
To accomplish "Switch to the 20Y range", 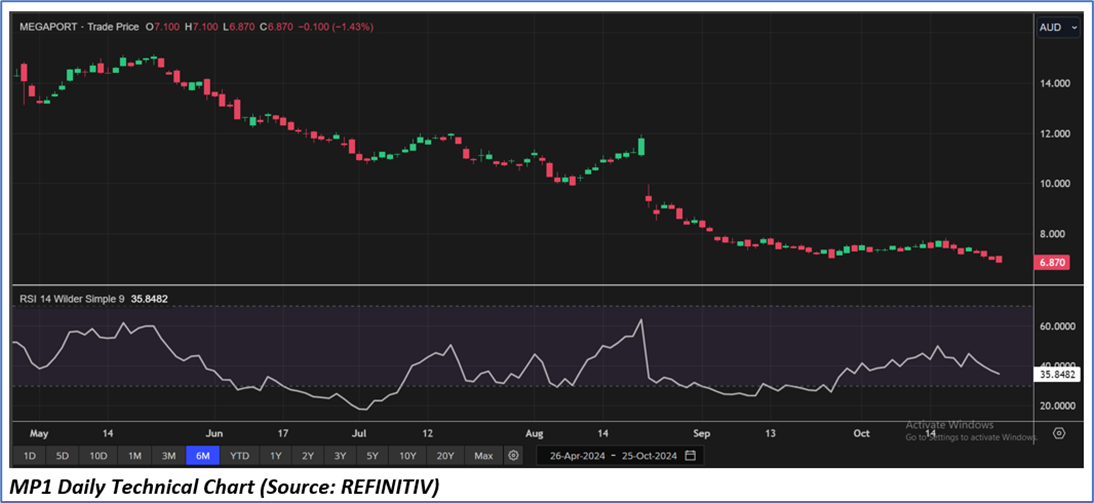I will 444,455.
